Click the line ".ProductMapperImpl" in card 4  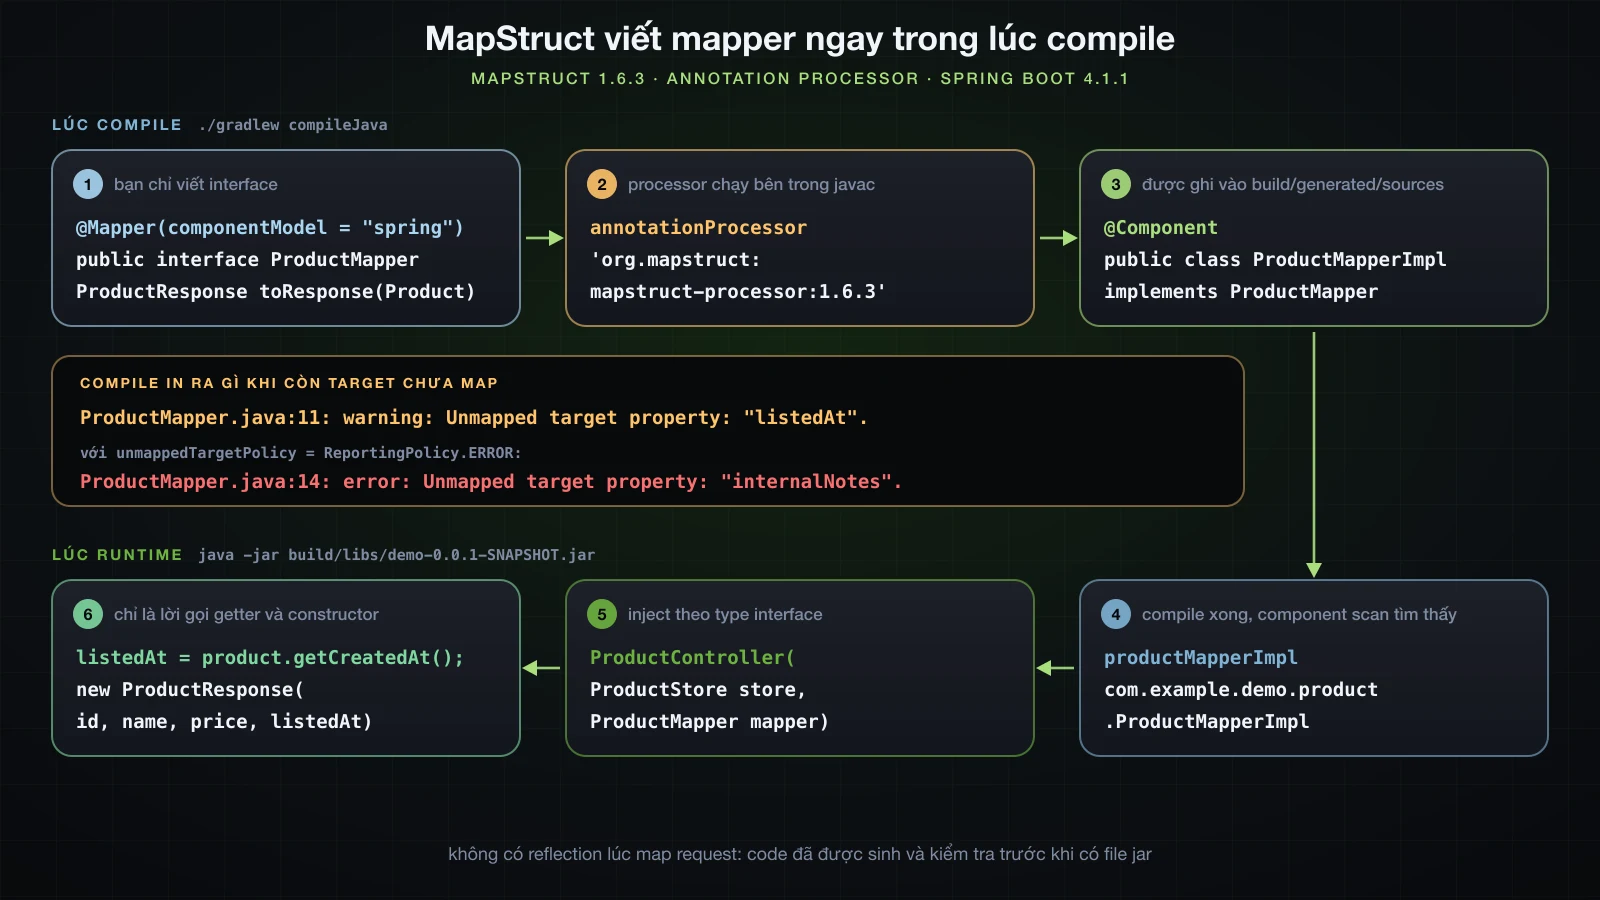(1207, 722)
